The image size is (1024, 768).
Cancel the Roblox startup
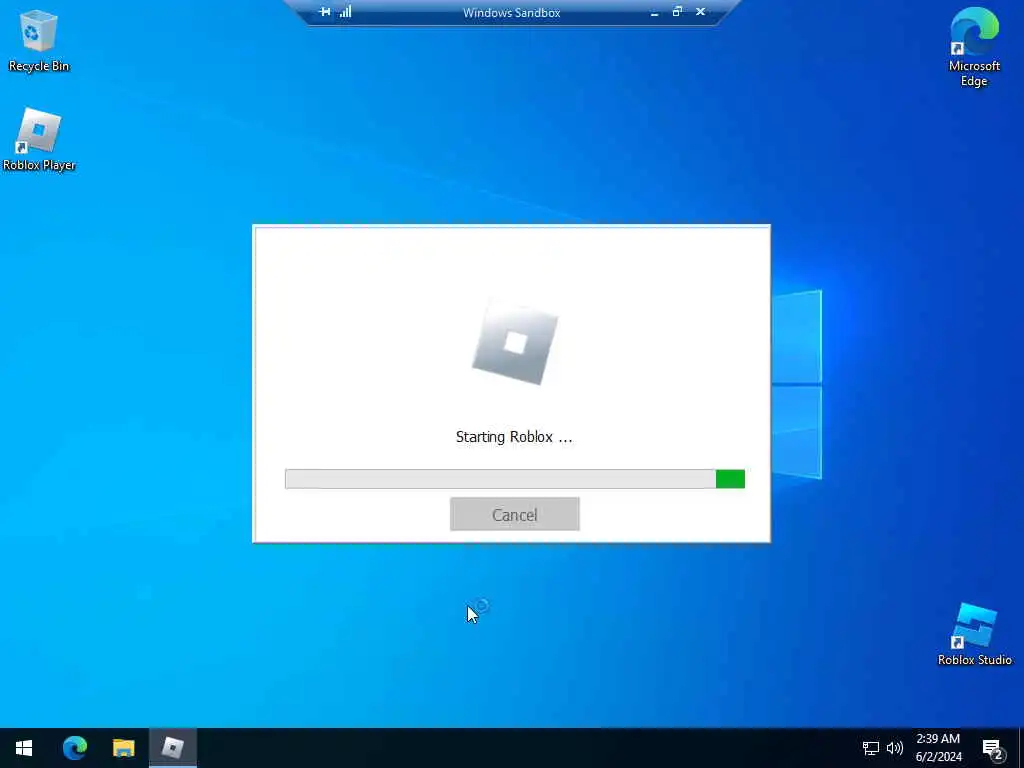tap(515, 514)
